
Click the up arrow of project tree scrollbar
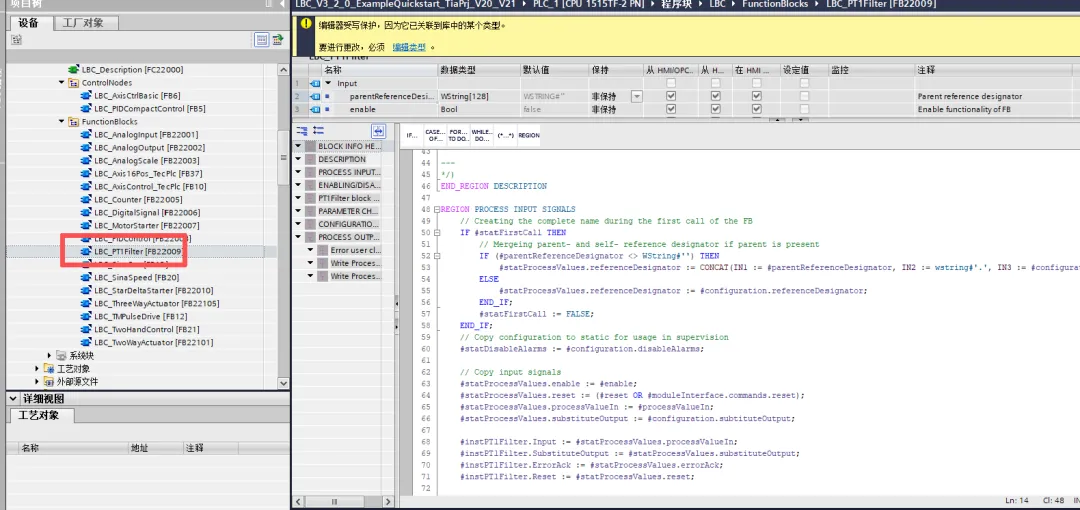click(x=284, y=70)
